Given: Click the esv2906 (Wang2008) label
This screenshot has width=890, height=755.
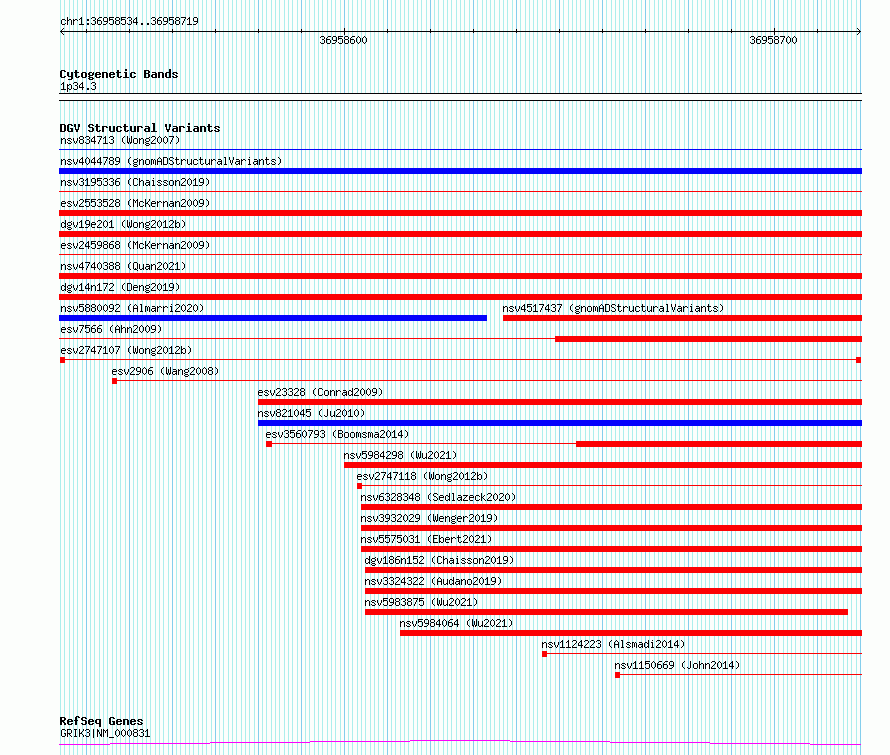Looking at the screenshot, I should pyautogui.click(x=165, y=371).
